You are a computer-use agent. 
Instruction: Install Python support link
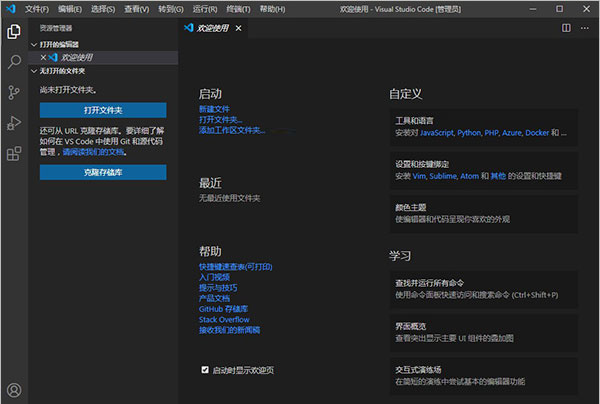(x=469, y=133)
